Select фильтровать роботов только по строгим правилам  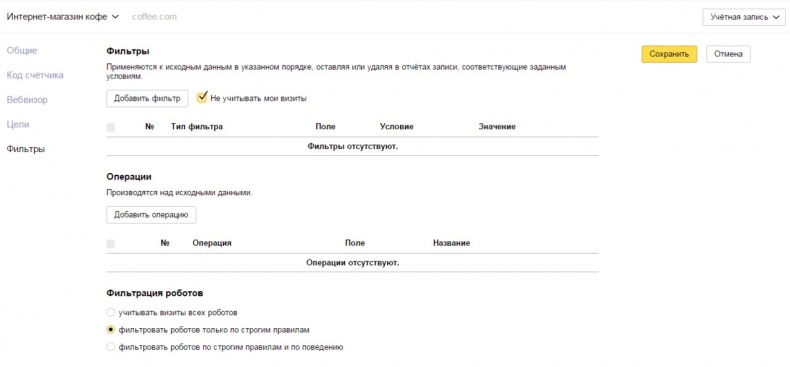111,330
